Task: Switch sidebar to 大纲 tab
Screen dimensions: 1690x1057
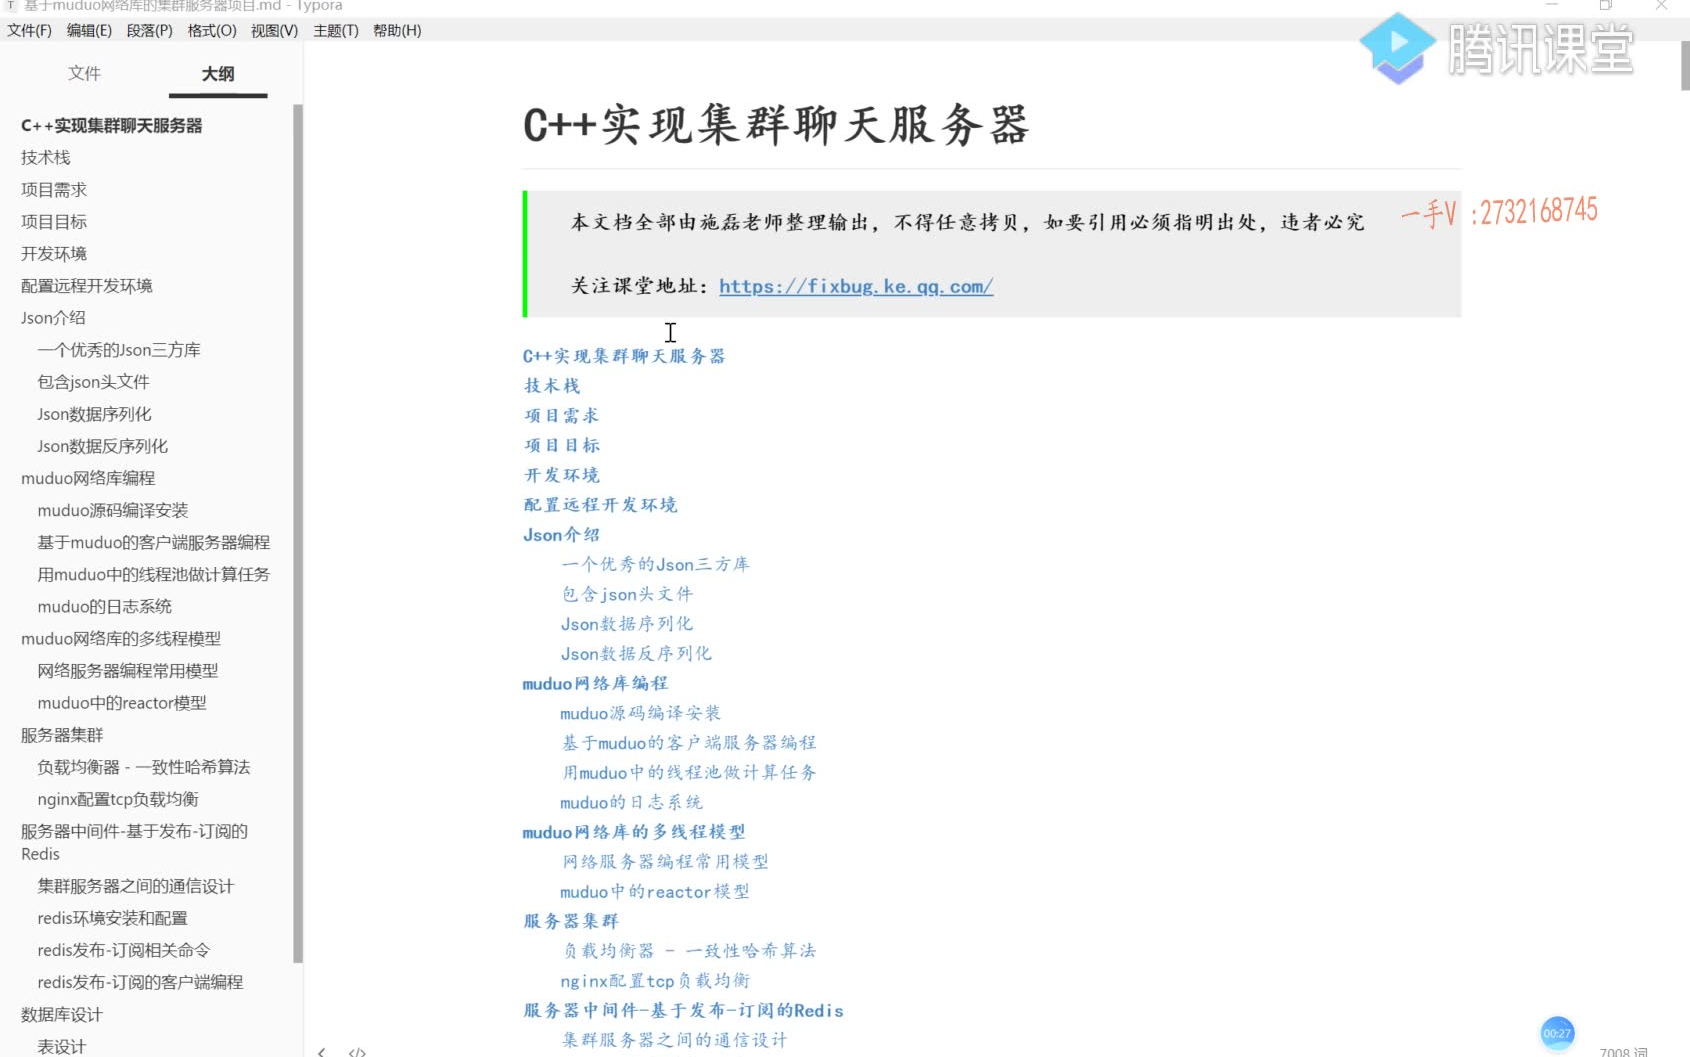Action: (218, 73)
